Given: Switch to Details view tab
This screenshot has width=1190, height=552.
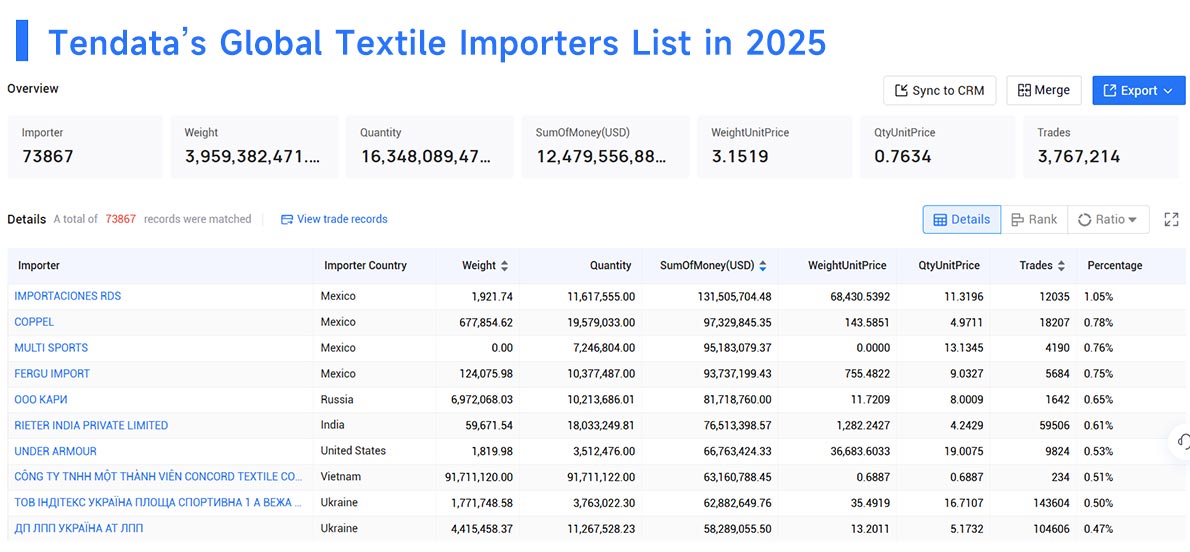Looking at the screenshot, I should point(962,219).
